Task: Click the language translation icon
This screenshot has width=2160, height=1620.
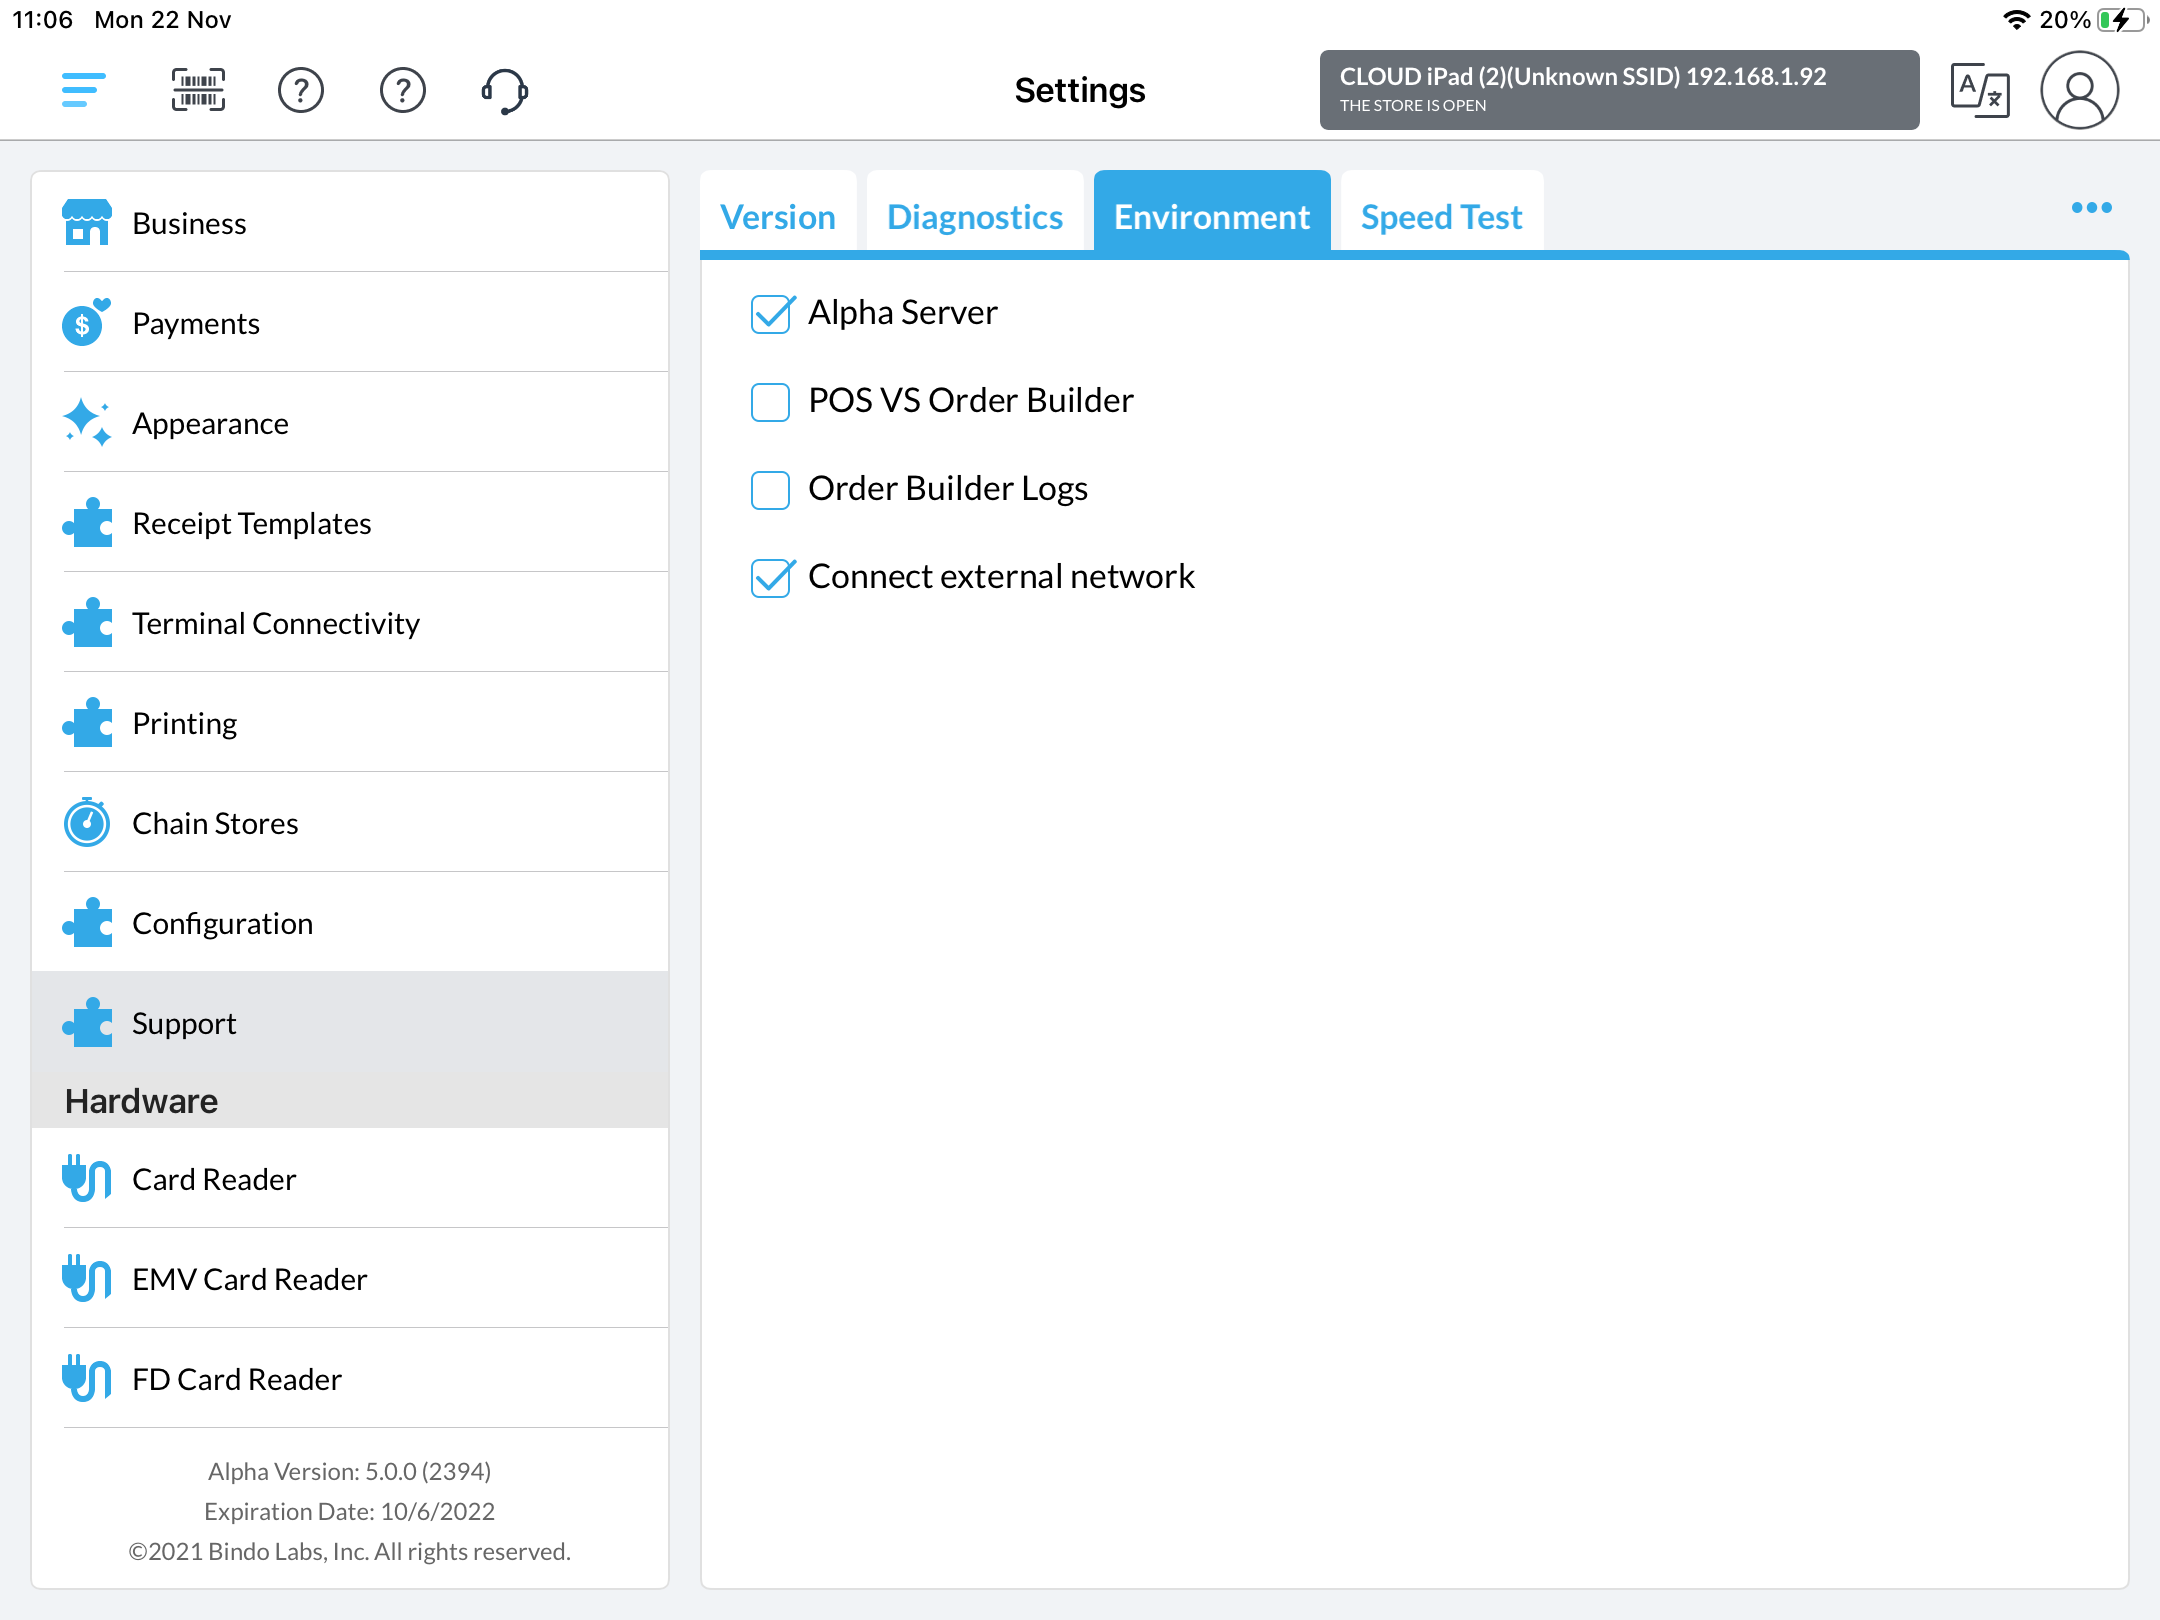Action: pyautogui.click(x=1979, y=90)
